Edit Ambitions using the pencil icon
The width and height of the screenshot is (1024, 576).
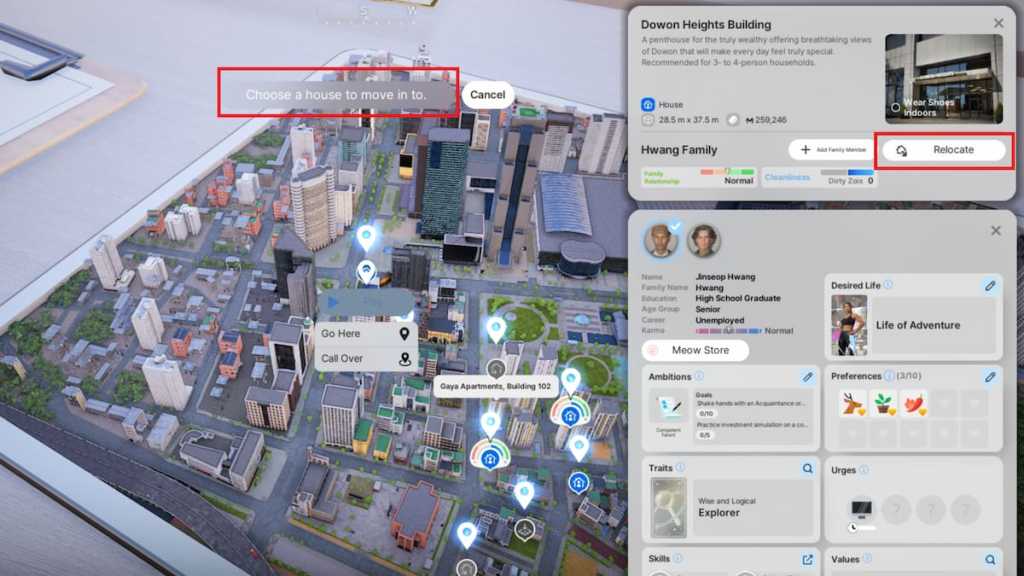tap(807, 377)
